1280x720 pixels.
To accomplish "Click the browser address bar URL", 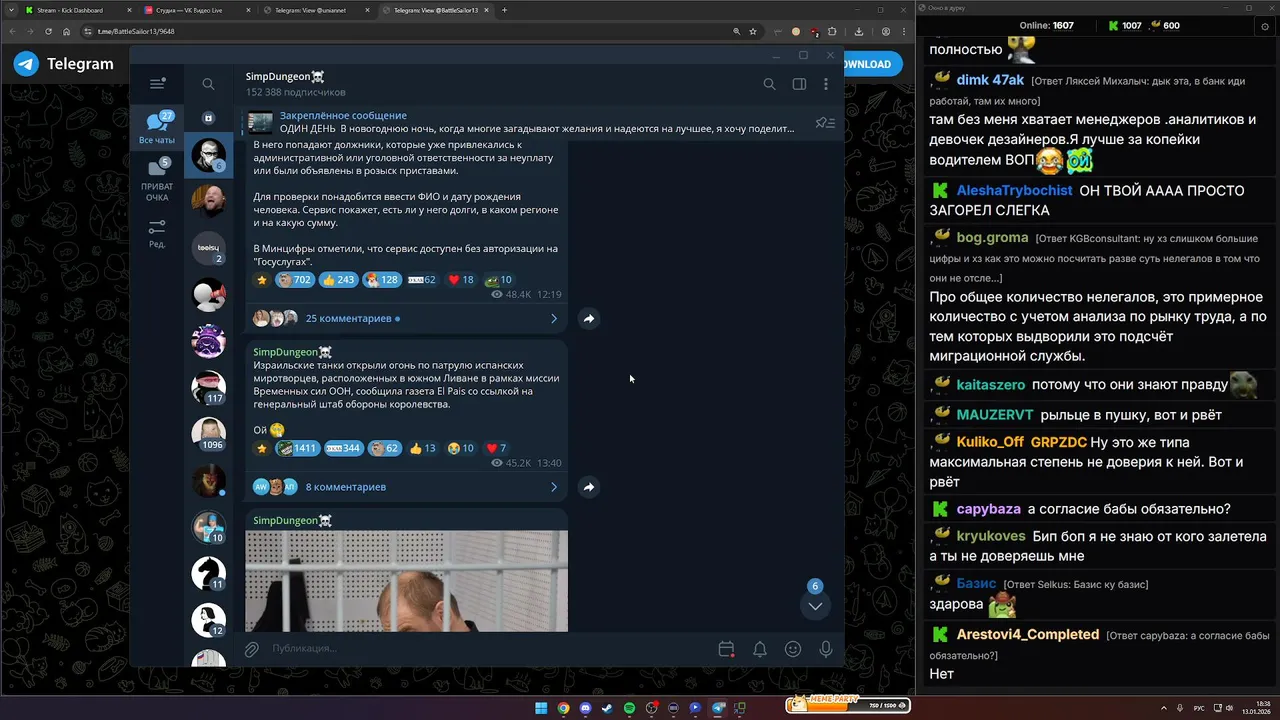I will tap(136, 31).
